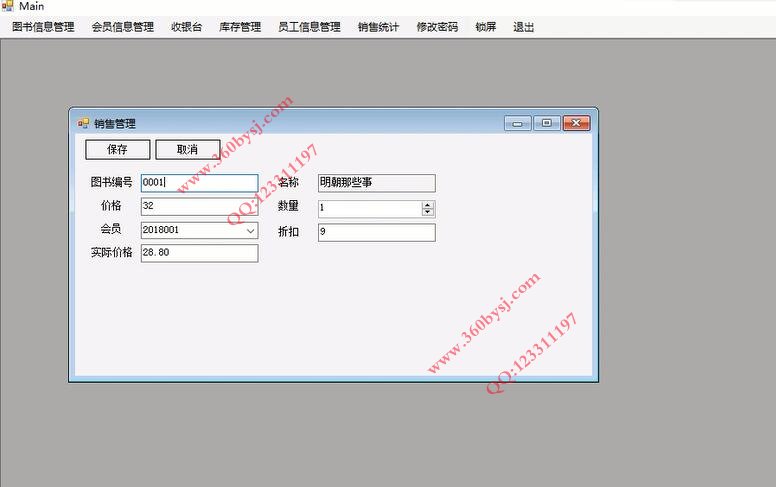The width and height of the screenshot is (776, 487).
Task: Click the 取消 button
Action: 188,149
